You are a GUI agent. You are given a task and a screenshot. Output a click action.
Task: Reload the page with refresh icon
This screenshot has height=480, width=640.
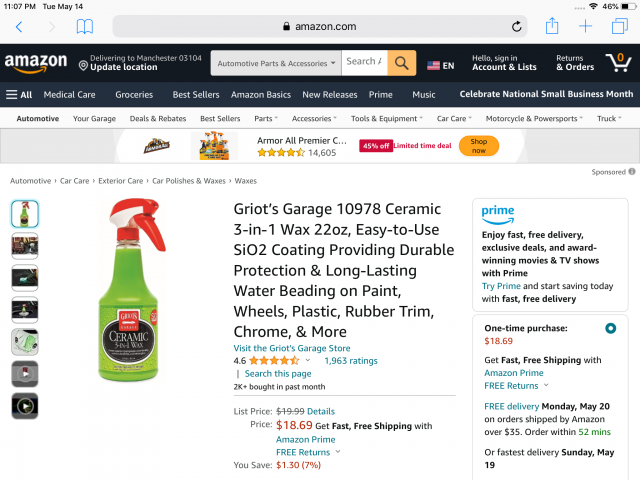pyautogui.click(x=516, y=27)
